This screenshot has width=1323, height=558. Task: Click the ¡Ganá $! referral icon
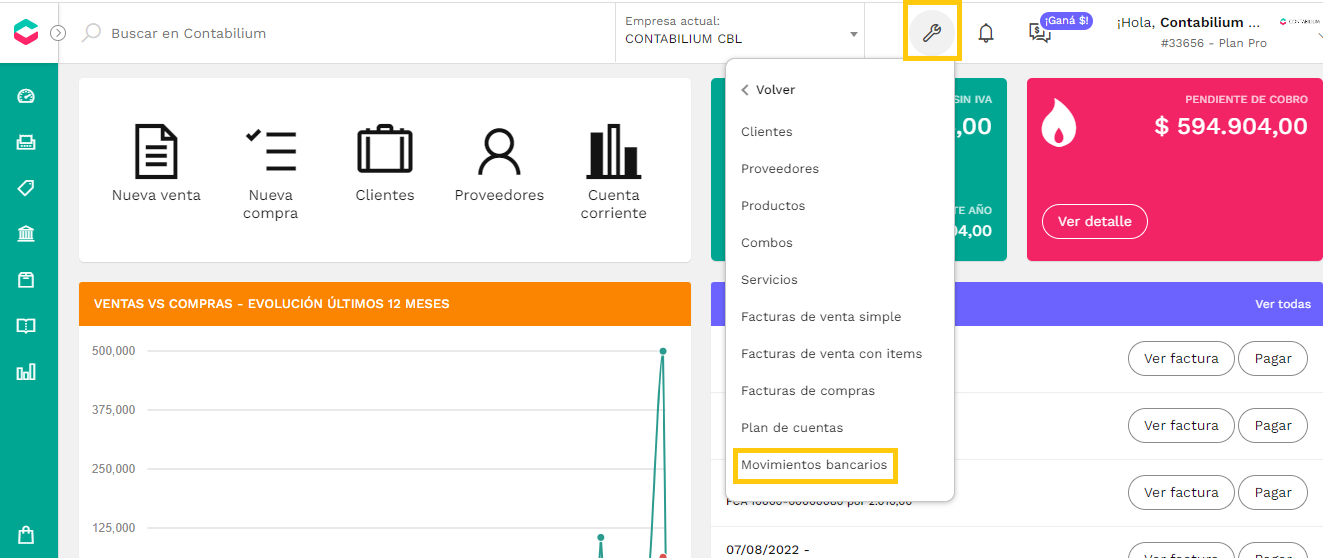1040,33
